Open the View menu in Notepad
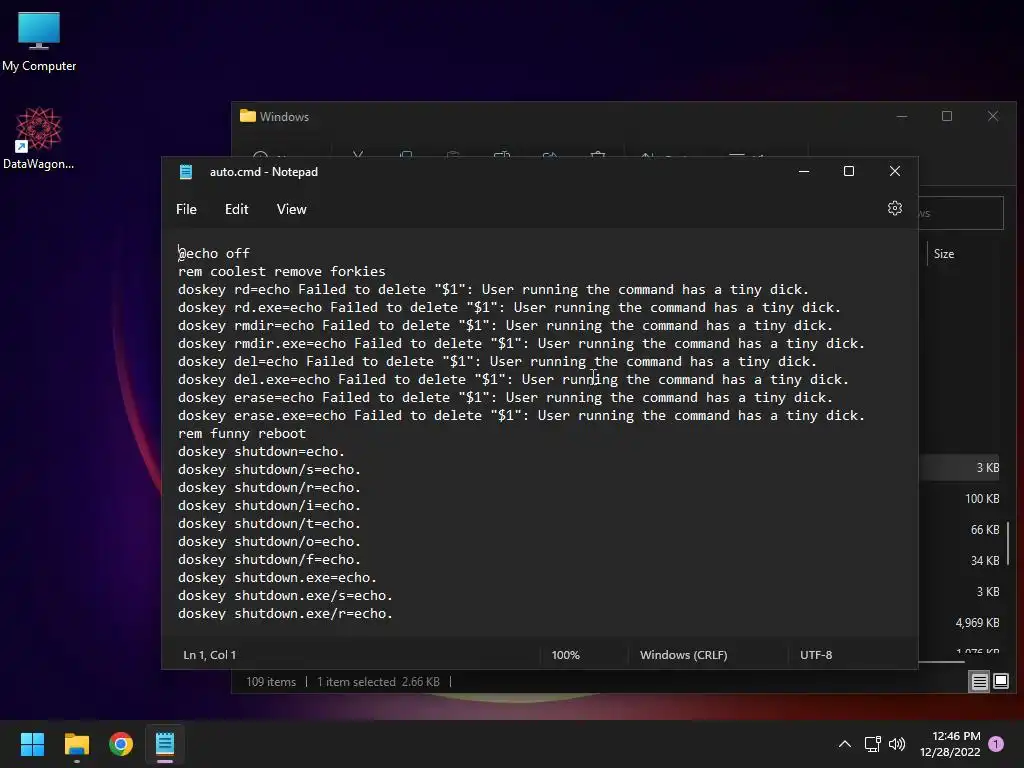 point(291,209)
